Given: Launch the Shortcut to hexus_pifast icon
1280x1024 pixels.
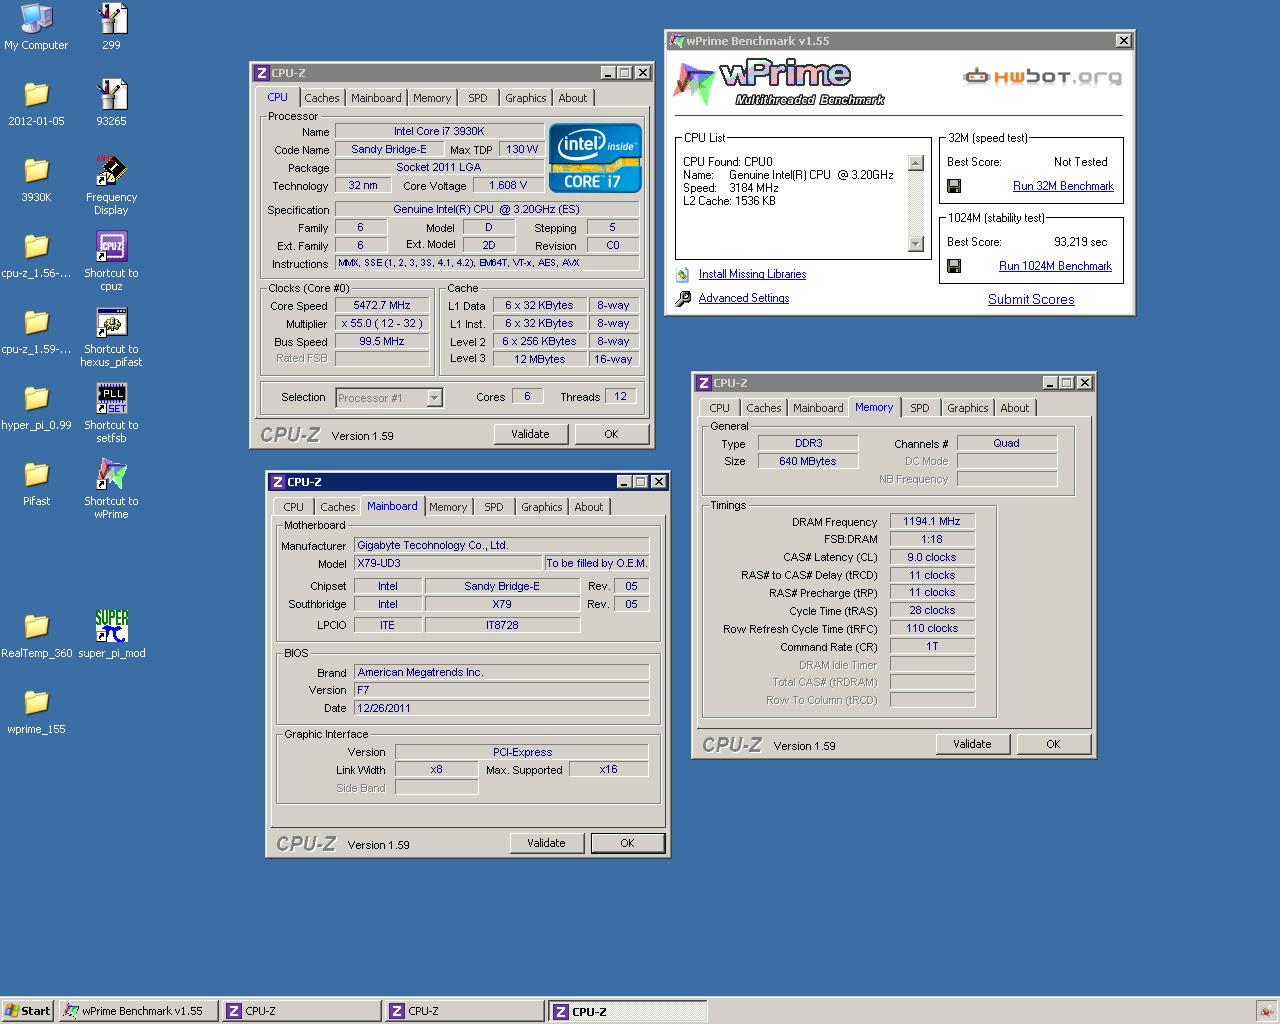Looking at the screenshot, I should [111, 323].
